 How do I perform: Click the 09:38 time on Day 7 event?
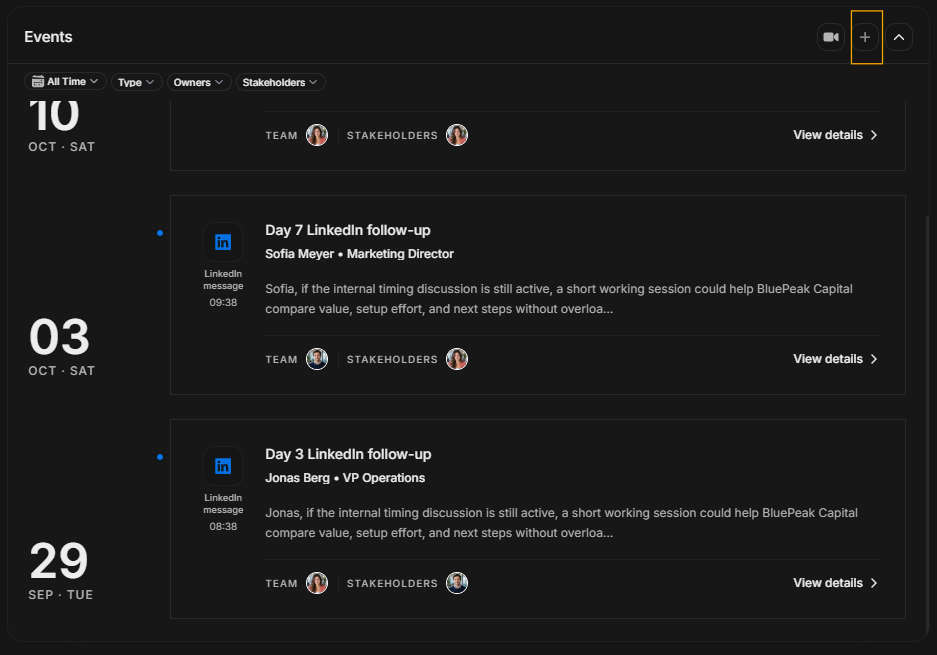coord(223,302)
